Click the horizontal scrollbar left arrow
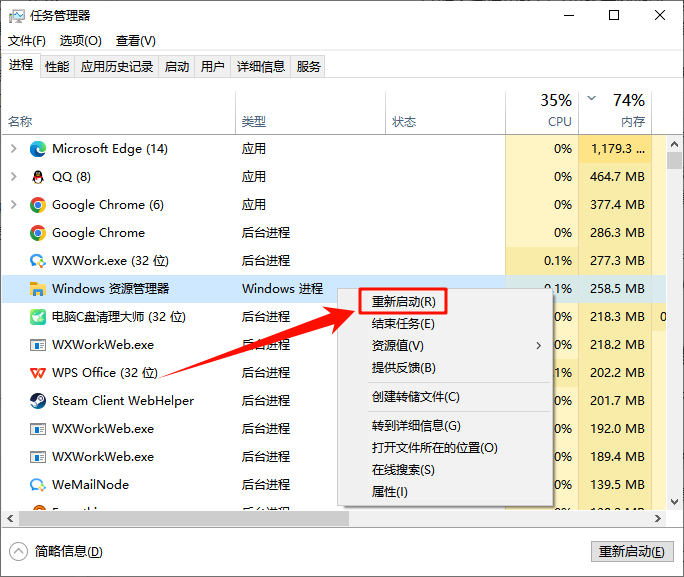684x577 pixels. pos(10,518)
